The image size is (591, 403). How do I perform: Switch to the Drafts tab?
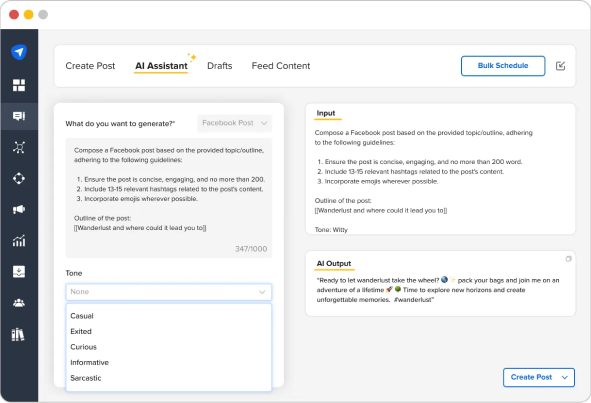pos(220,66)
